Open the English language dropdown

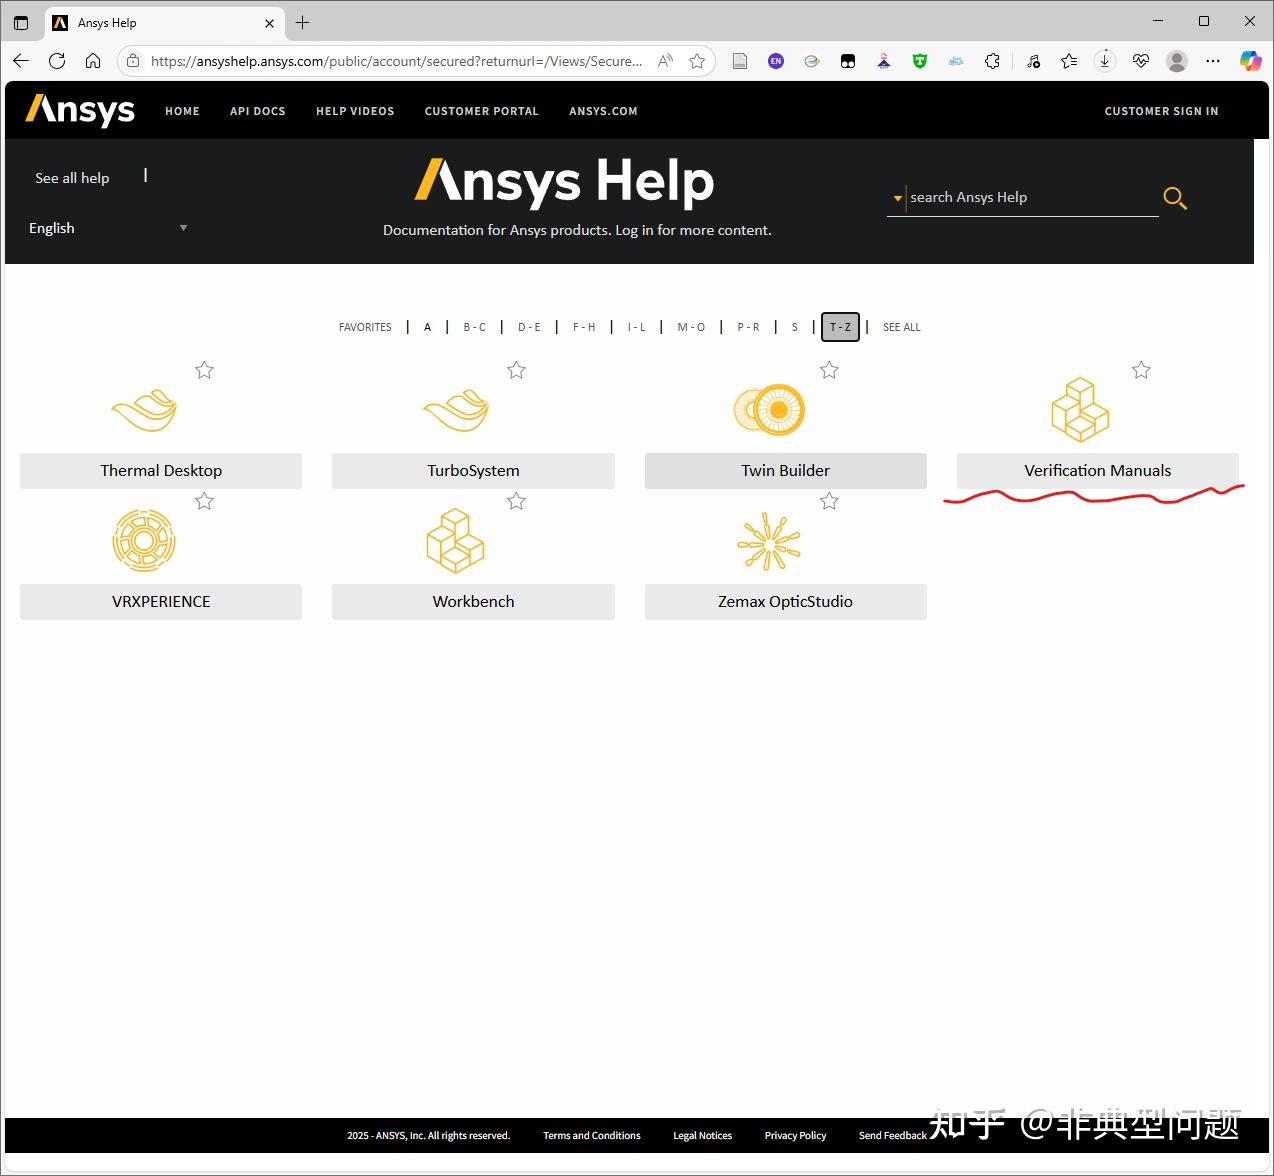click(x=108, y=228)
